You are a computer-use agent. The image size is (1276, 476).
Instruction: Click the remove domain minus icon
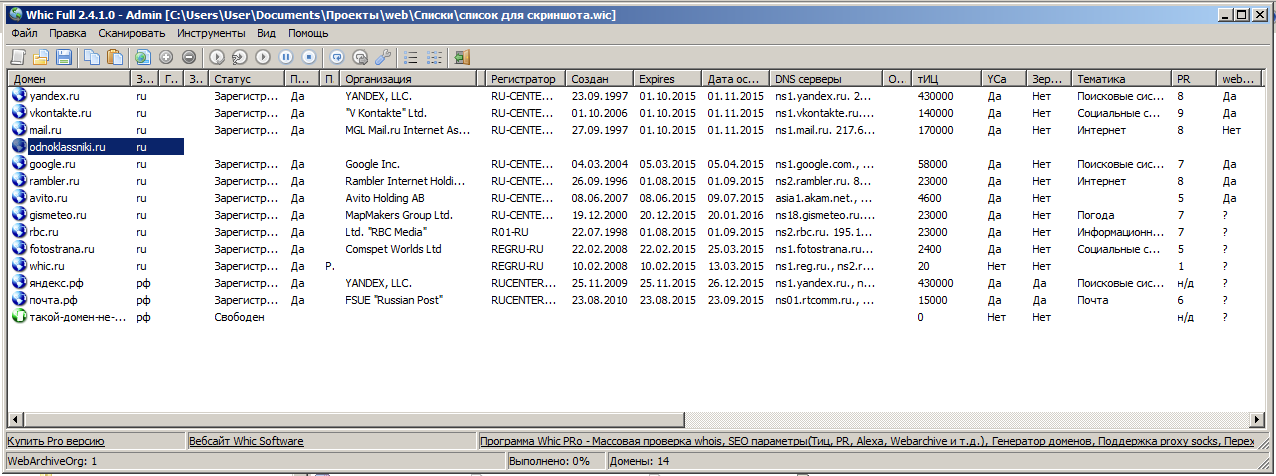pyautogui.click(x=188, y=57)
